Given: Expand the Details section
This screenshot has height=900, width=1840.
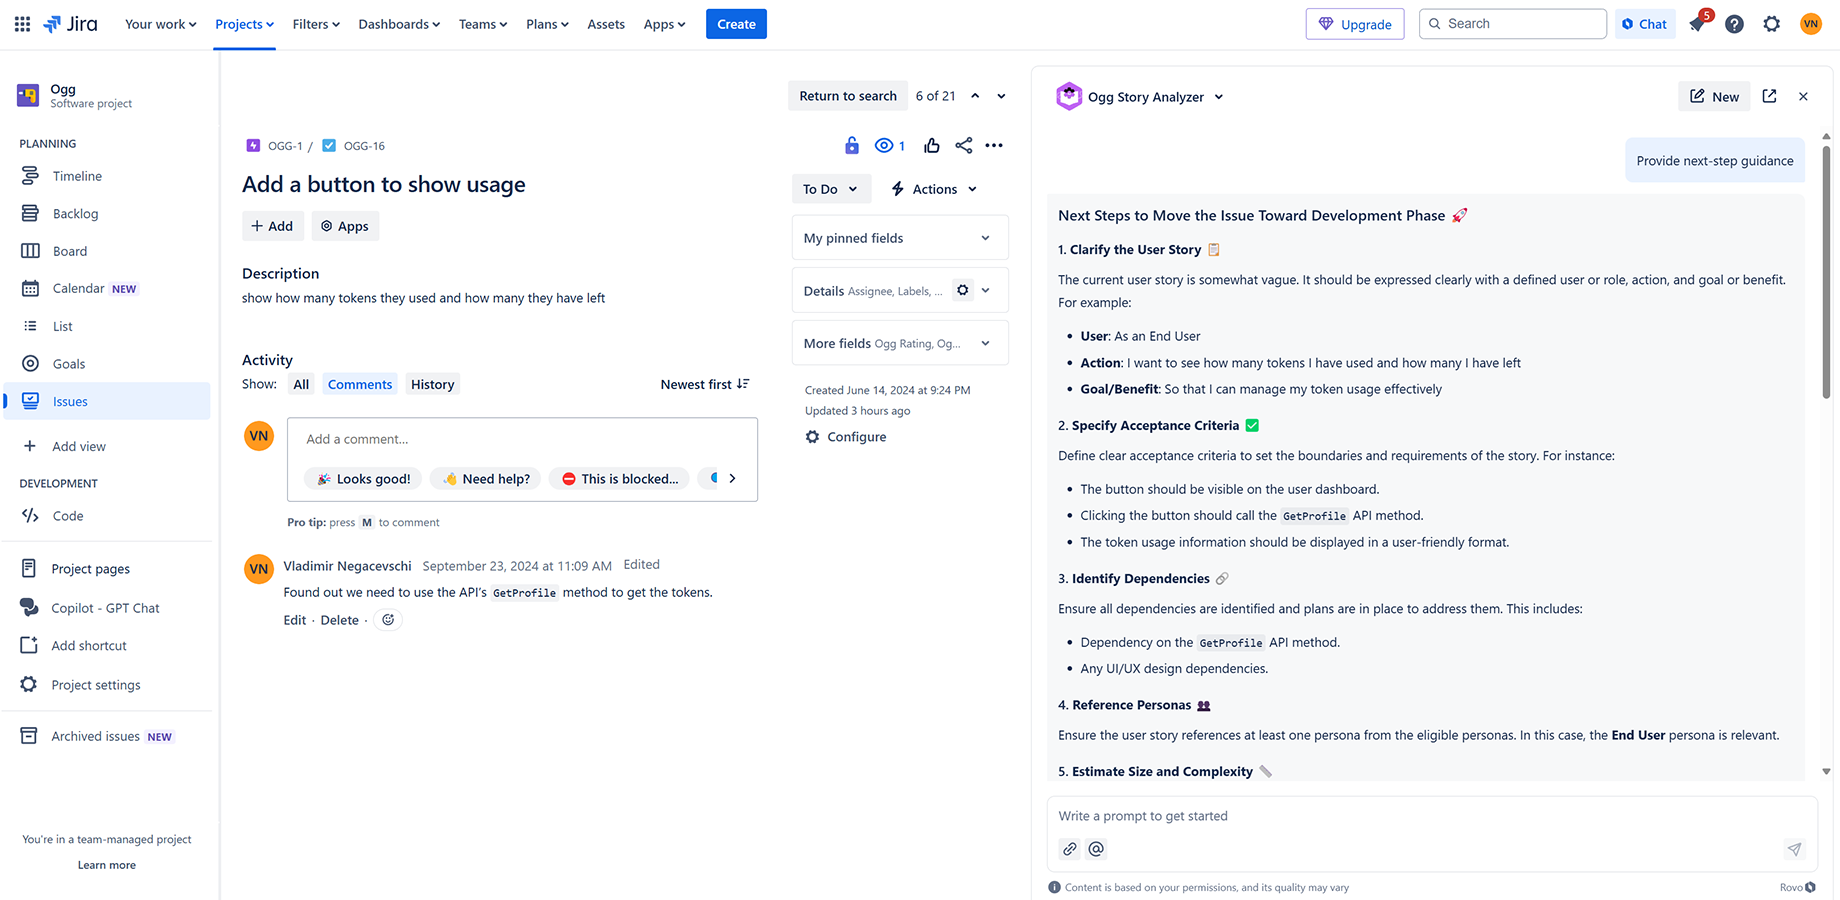Looking at the screenshot, I should [x=985, y=291].
